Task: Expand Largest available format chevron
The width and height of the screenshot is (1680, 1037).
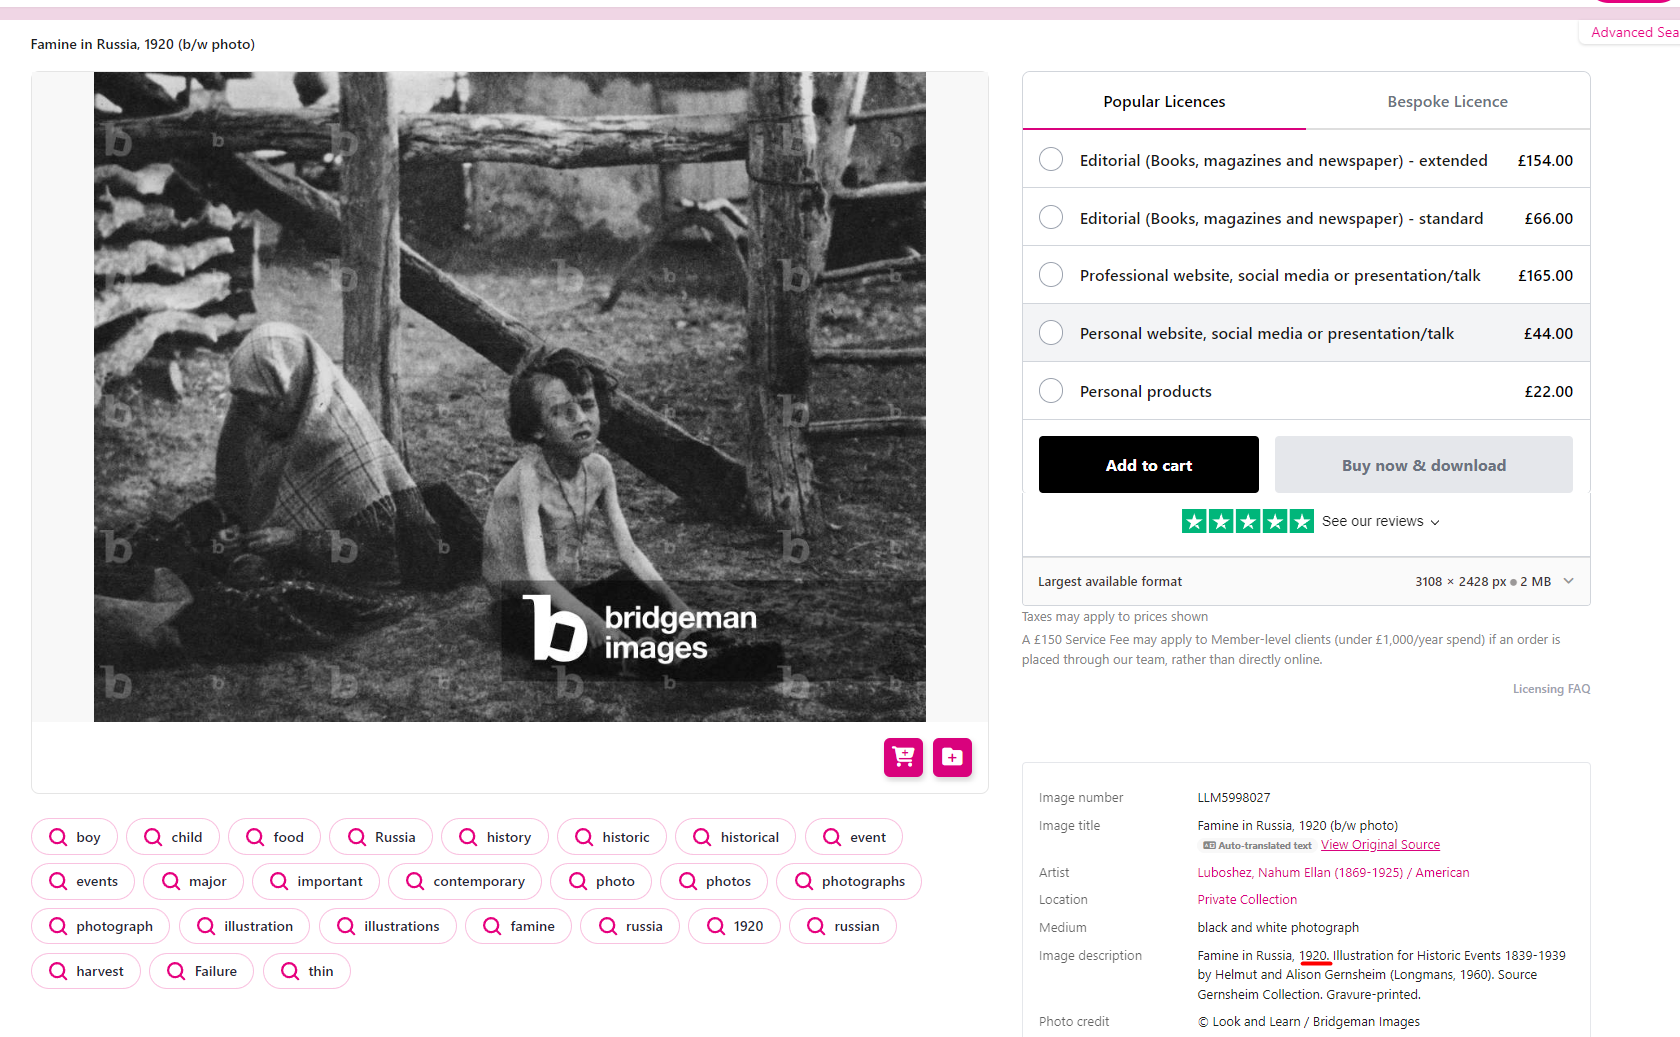Action: (x=1568, y=581)
